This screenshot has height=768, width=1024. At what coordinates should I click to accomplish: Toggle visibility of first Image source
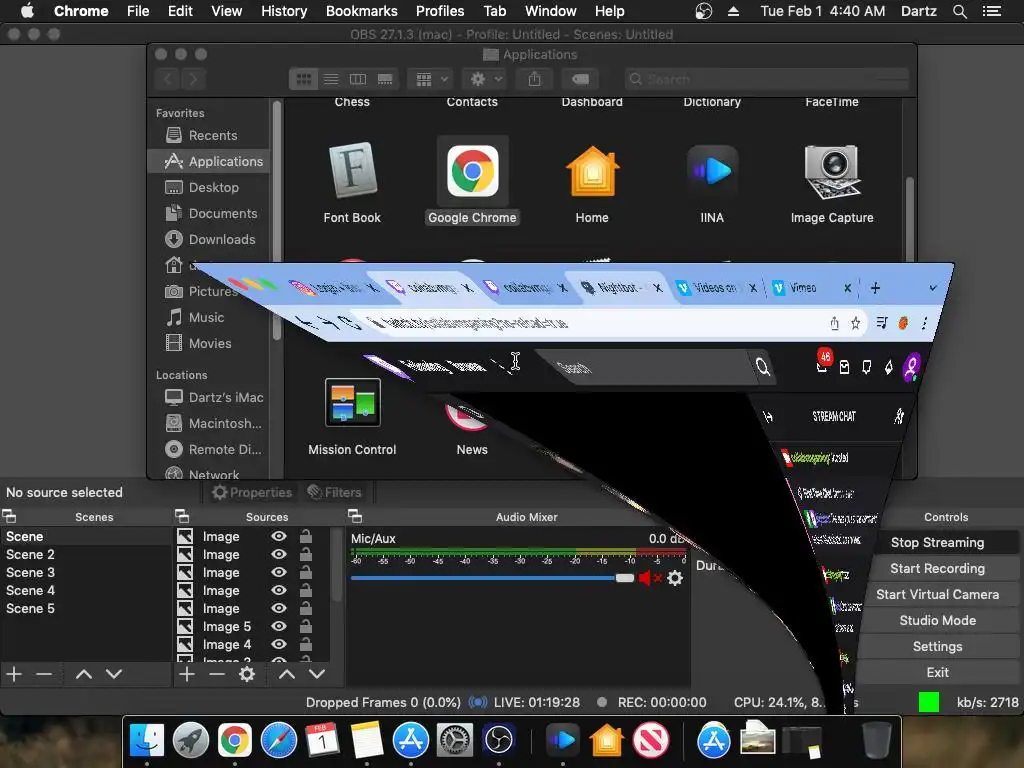pyautogui.click(x=279, y=536)
